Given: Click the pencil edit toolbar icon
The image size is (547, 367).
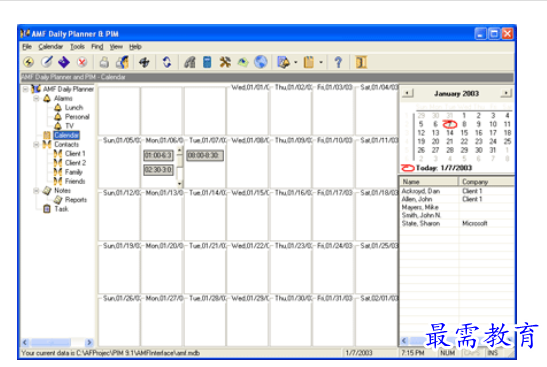Looking at the screenshot, I should [47, 62].
